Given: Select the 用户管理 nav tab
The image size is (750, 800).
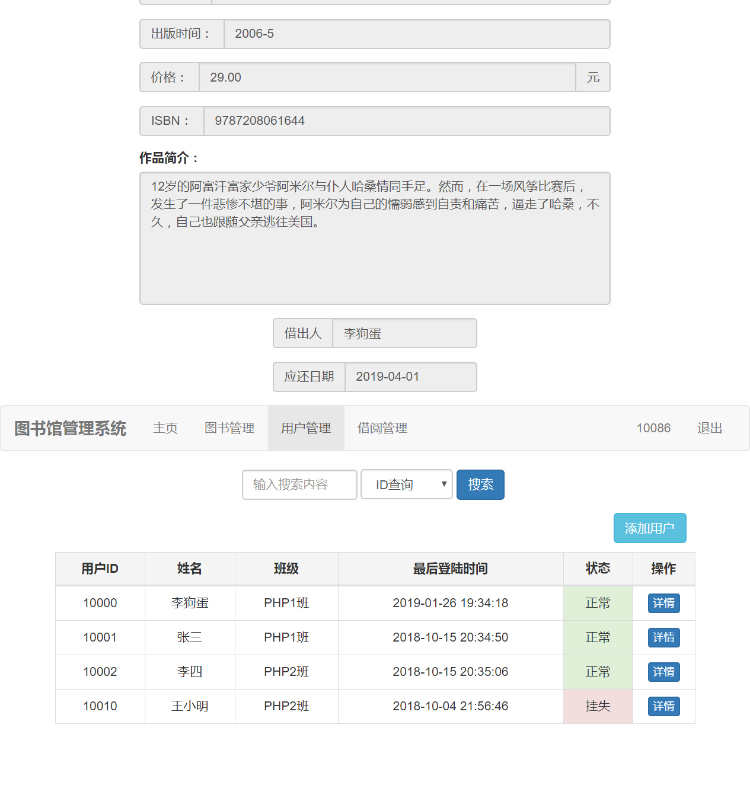Looking at the screenshot, I should point(306,428).
